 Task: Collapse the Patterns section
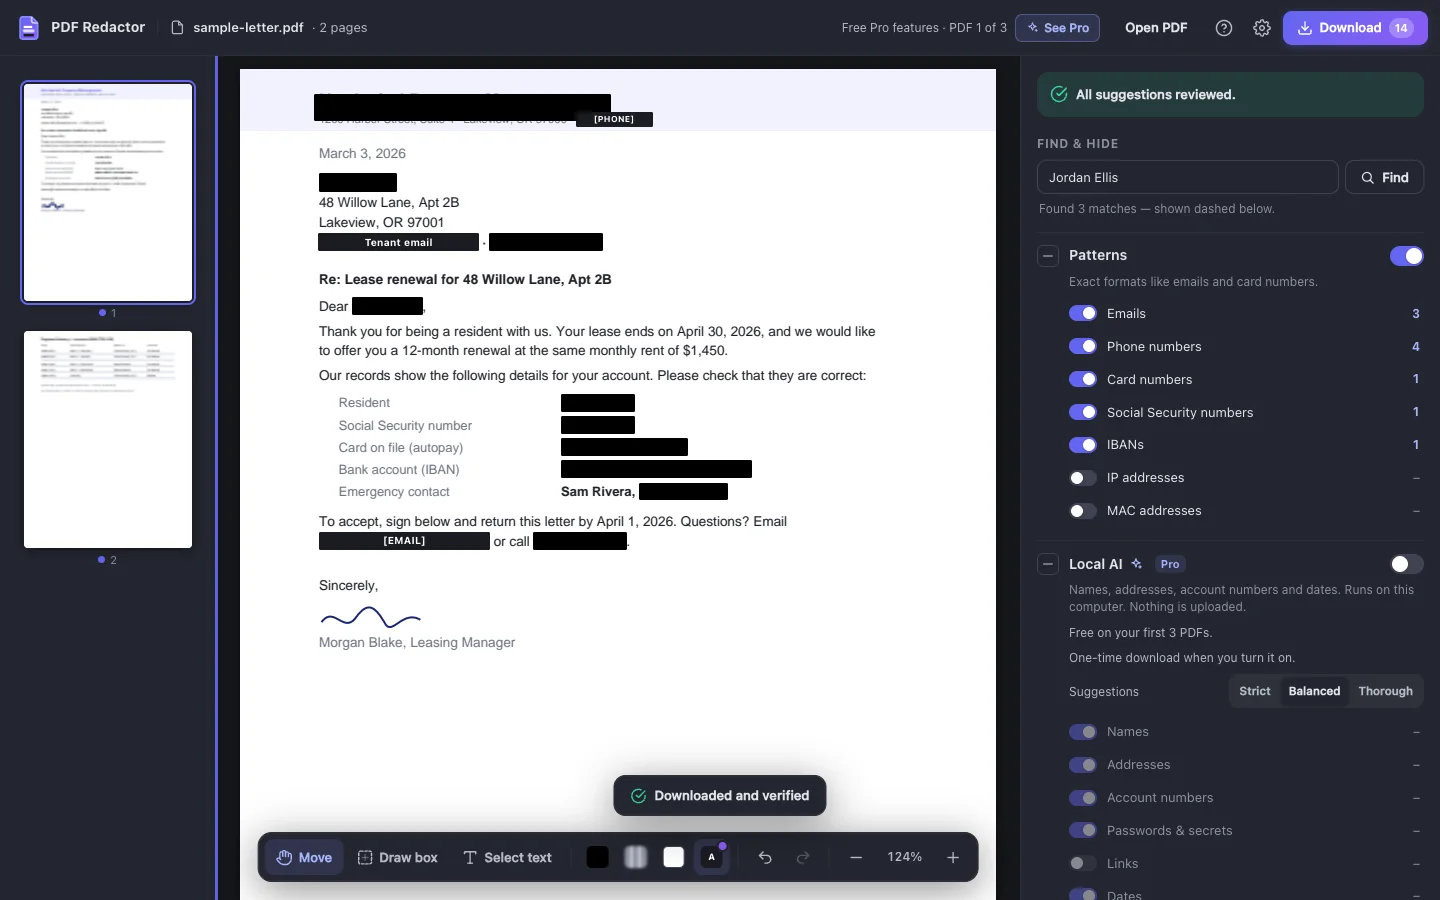click(x=1048, y=256)
